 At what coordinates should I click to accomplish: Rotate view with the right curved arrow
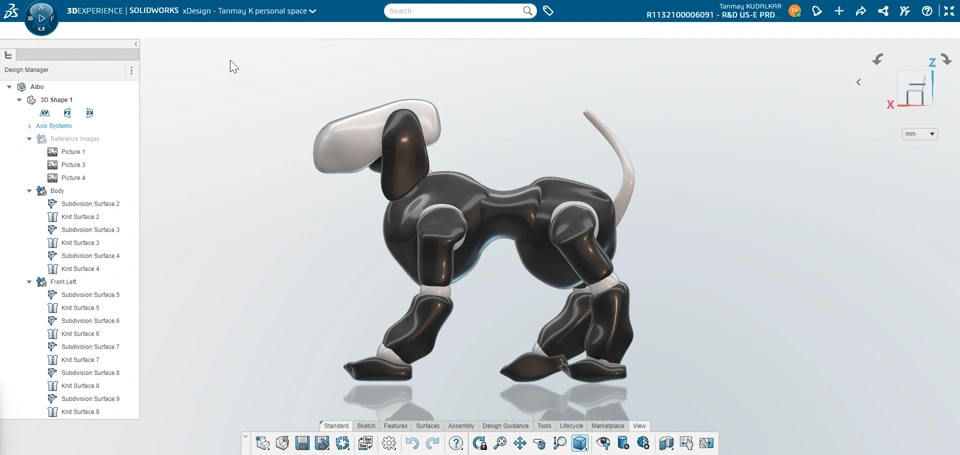[x=947, y=59]
